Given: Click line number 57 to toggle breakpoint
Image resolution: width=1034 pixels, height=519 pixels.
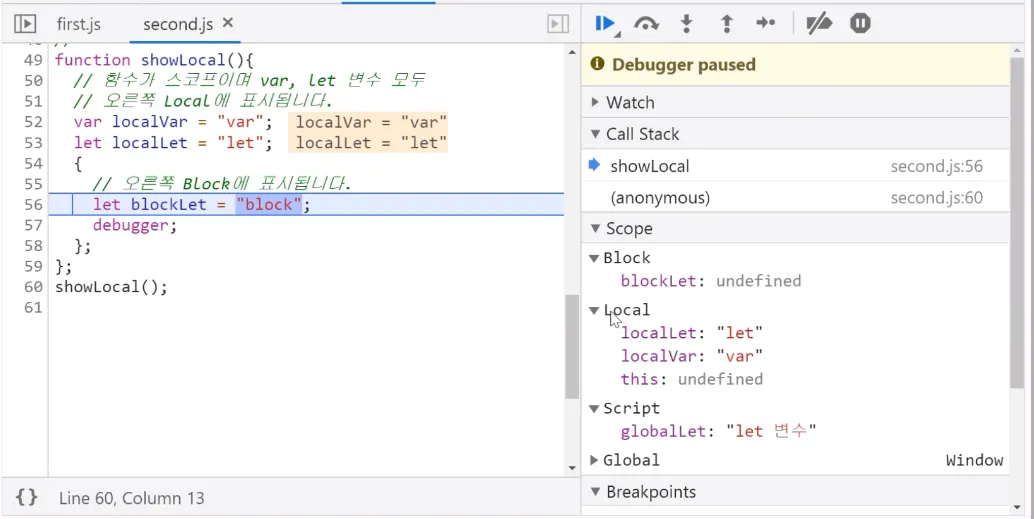Looking at the screenshot, I should pyautogui.click(x=33, y=225).
